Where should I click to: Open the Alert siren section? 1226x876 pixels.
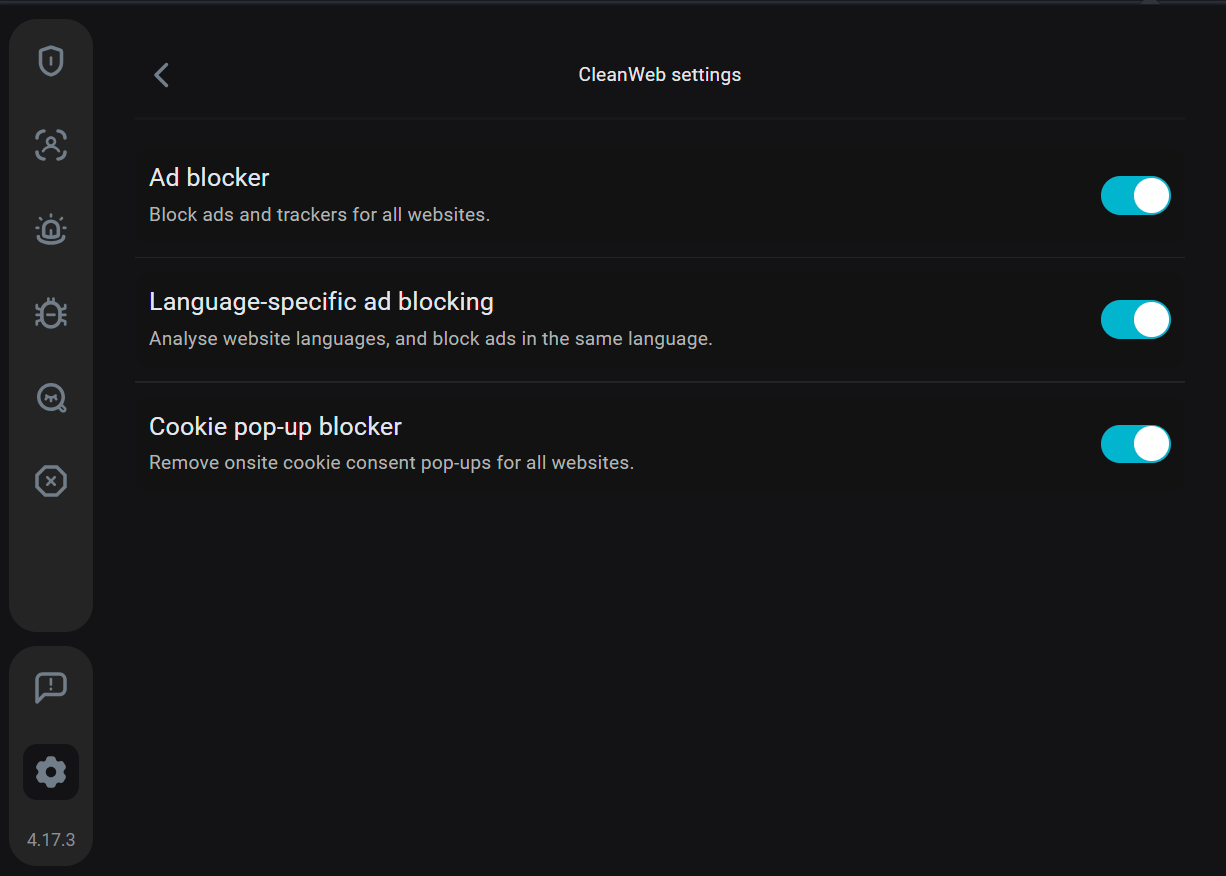(51, 230)
